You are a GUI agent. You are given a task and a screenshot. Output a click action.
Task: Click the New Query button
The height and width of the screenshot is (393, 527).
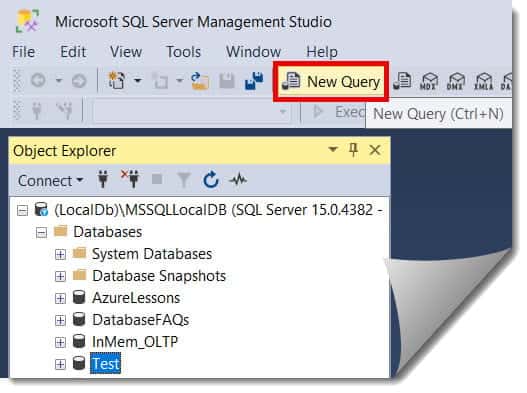[331, 81]
